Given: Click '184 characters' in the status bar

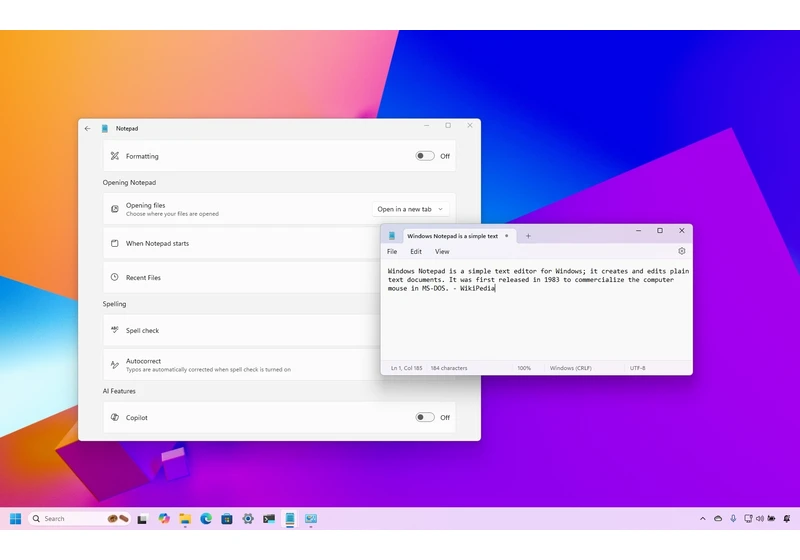Looking at the screenshot, I should (449, 368).
